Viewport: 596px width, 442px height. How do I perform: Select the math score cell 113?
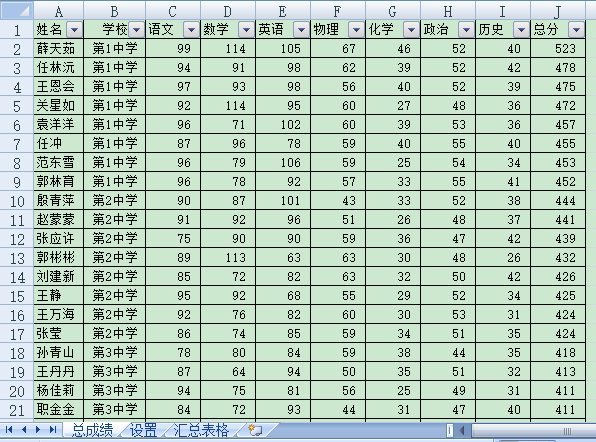pos(228,257)
